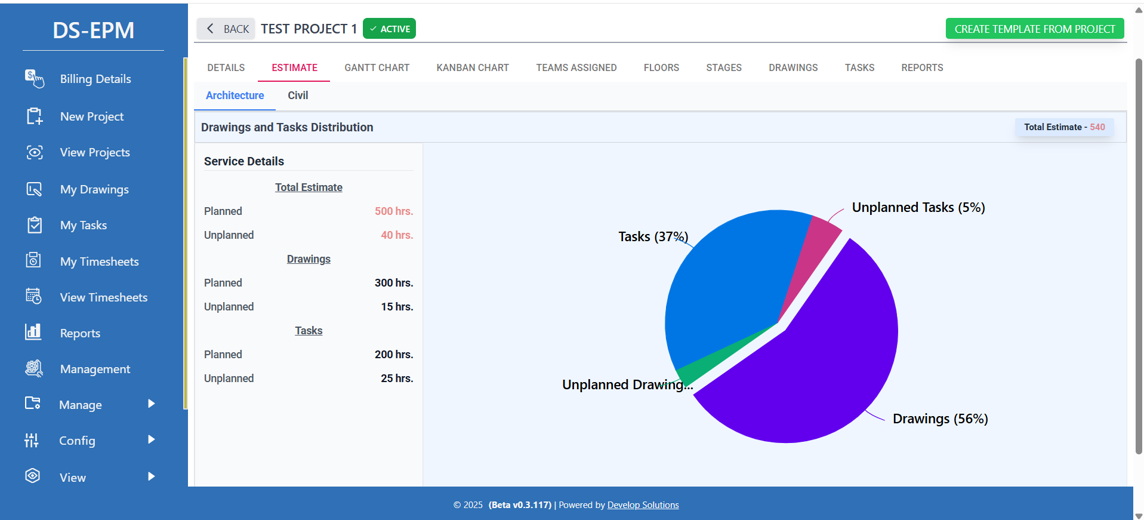
Task: Click the My Drawings sidebar icon
Action: [34, 189]
